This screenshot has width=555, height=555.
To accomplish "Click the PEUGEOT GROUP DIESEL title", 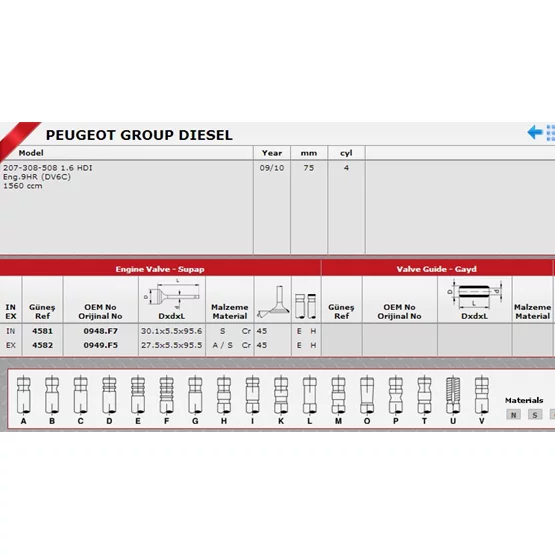I will tap(139, 135).
